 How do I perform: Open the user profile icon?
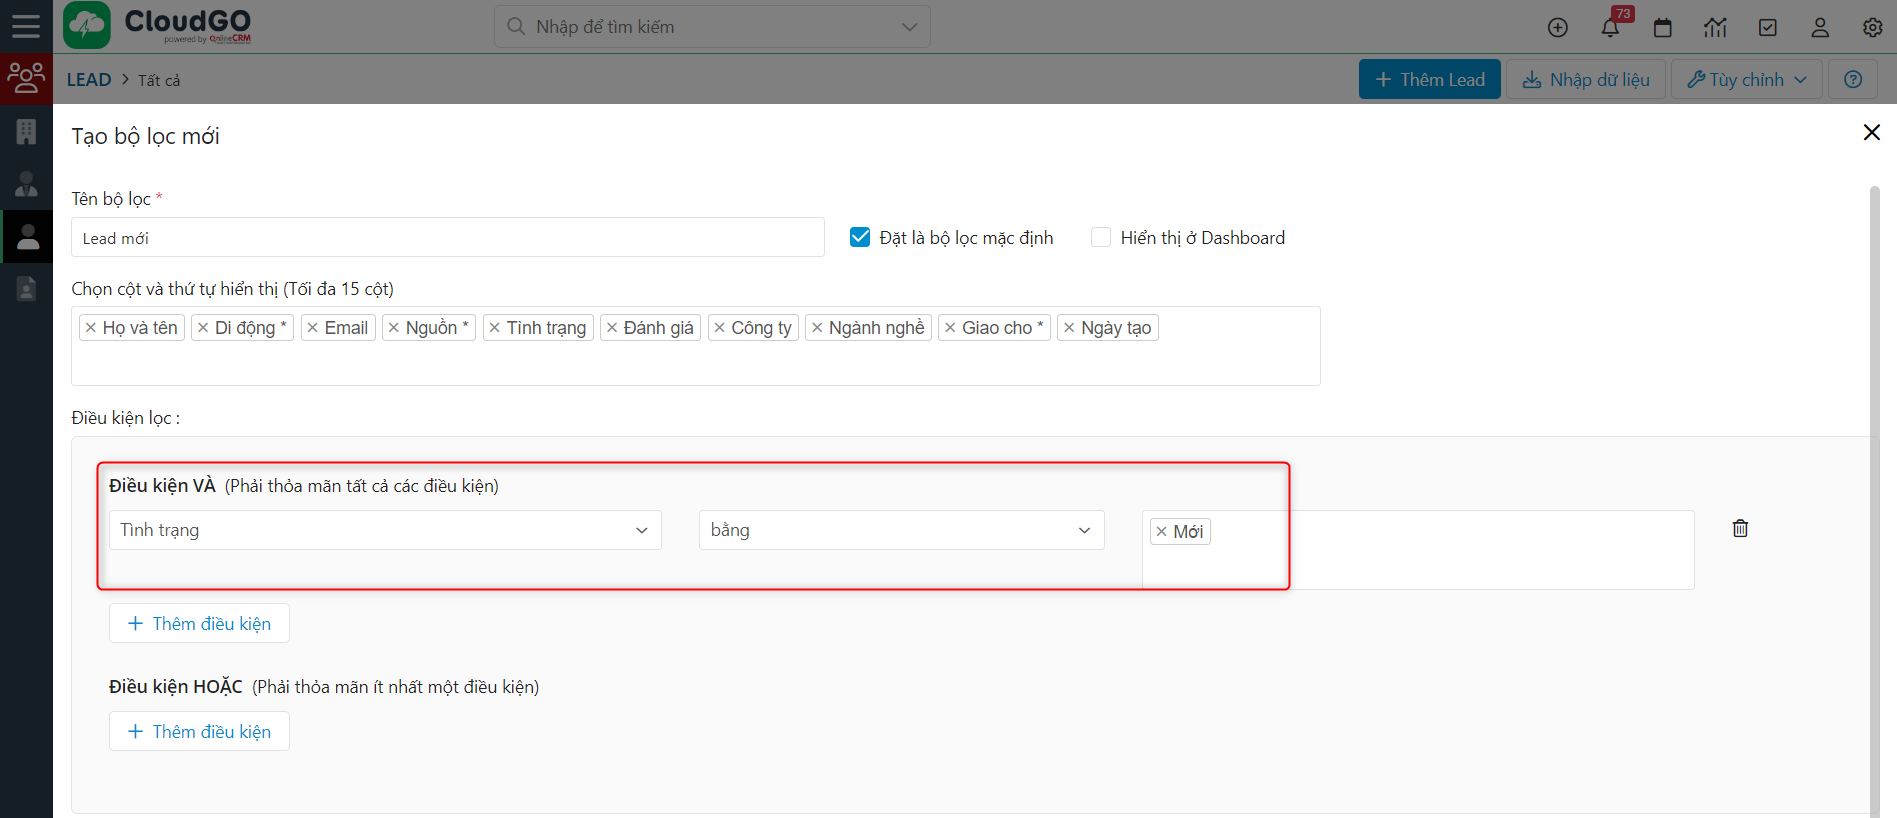click(1820, 28)
